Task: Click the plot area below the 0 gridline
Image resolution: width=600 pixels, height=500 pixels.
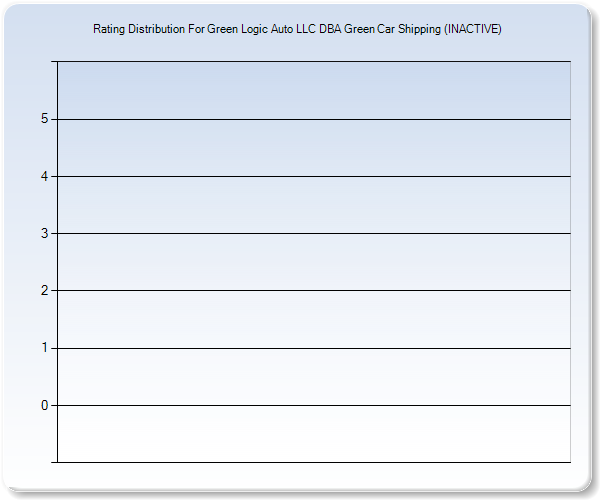Action: 314,434
